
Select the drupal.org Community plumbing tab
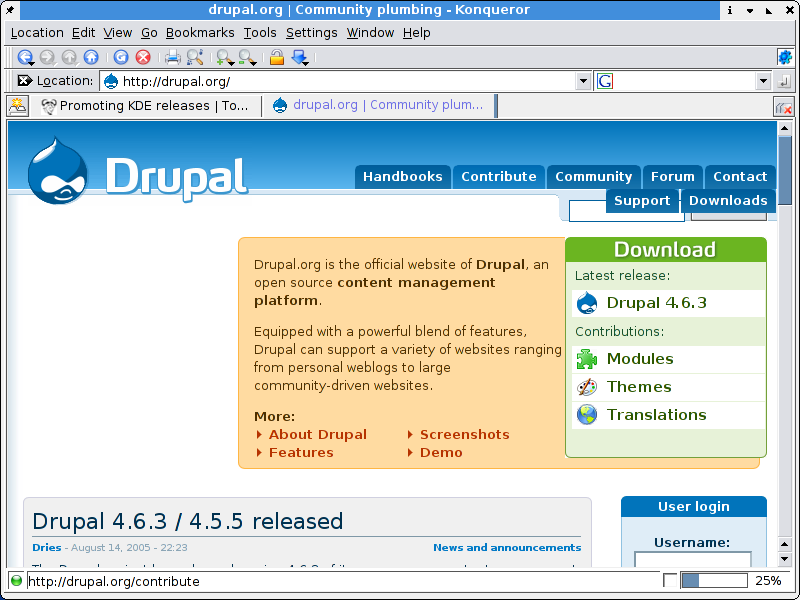point(378,105)
